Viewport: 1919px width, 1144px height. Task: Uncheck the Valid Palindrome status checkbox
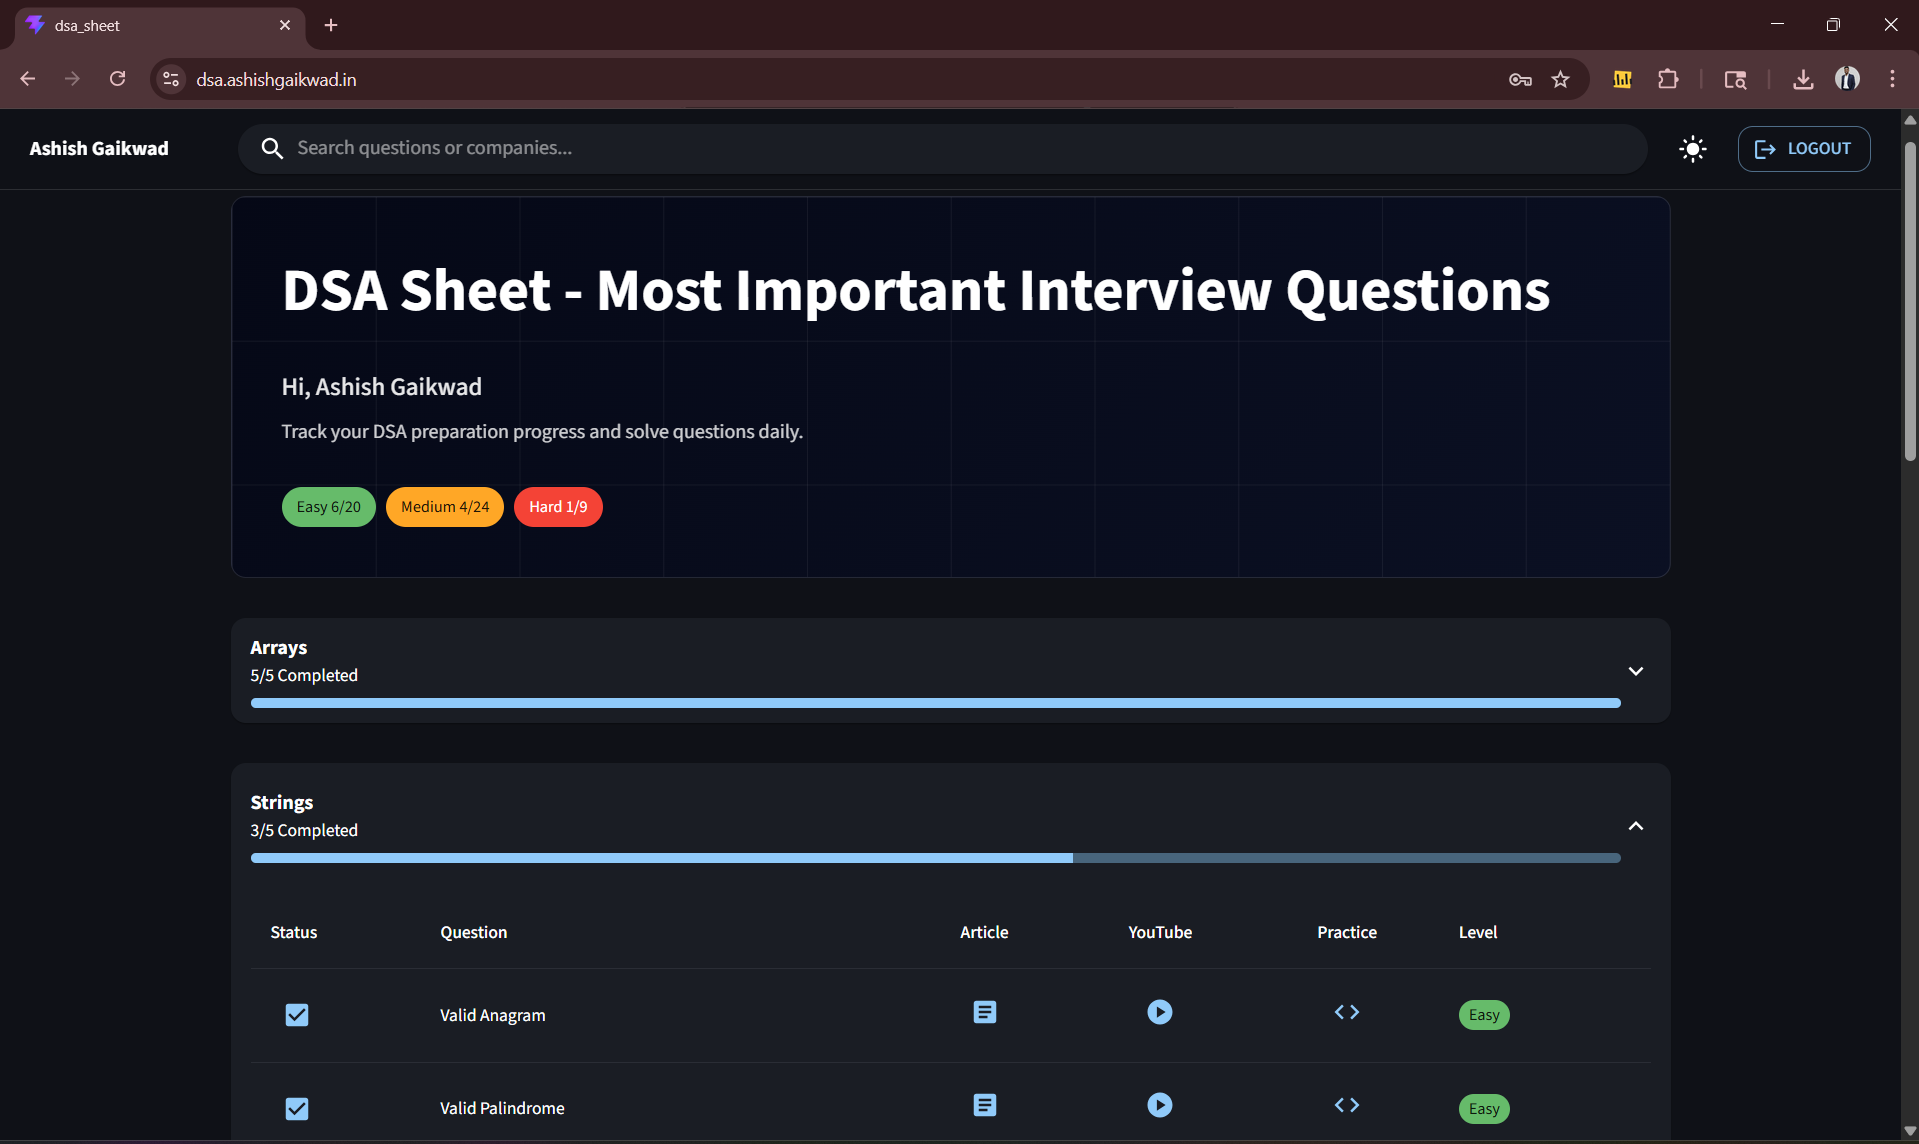click(x=296, y=1108)
